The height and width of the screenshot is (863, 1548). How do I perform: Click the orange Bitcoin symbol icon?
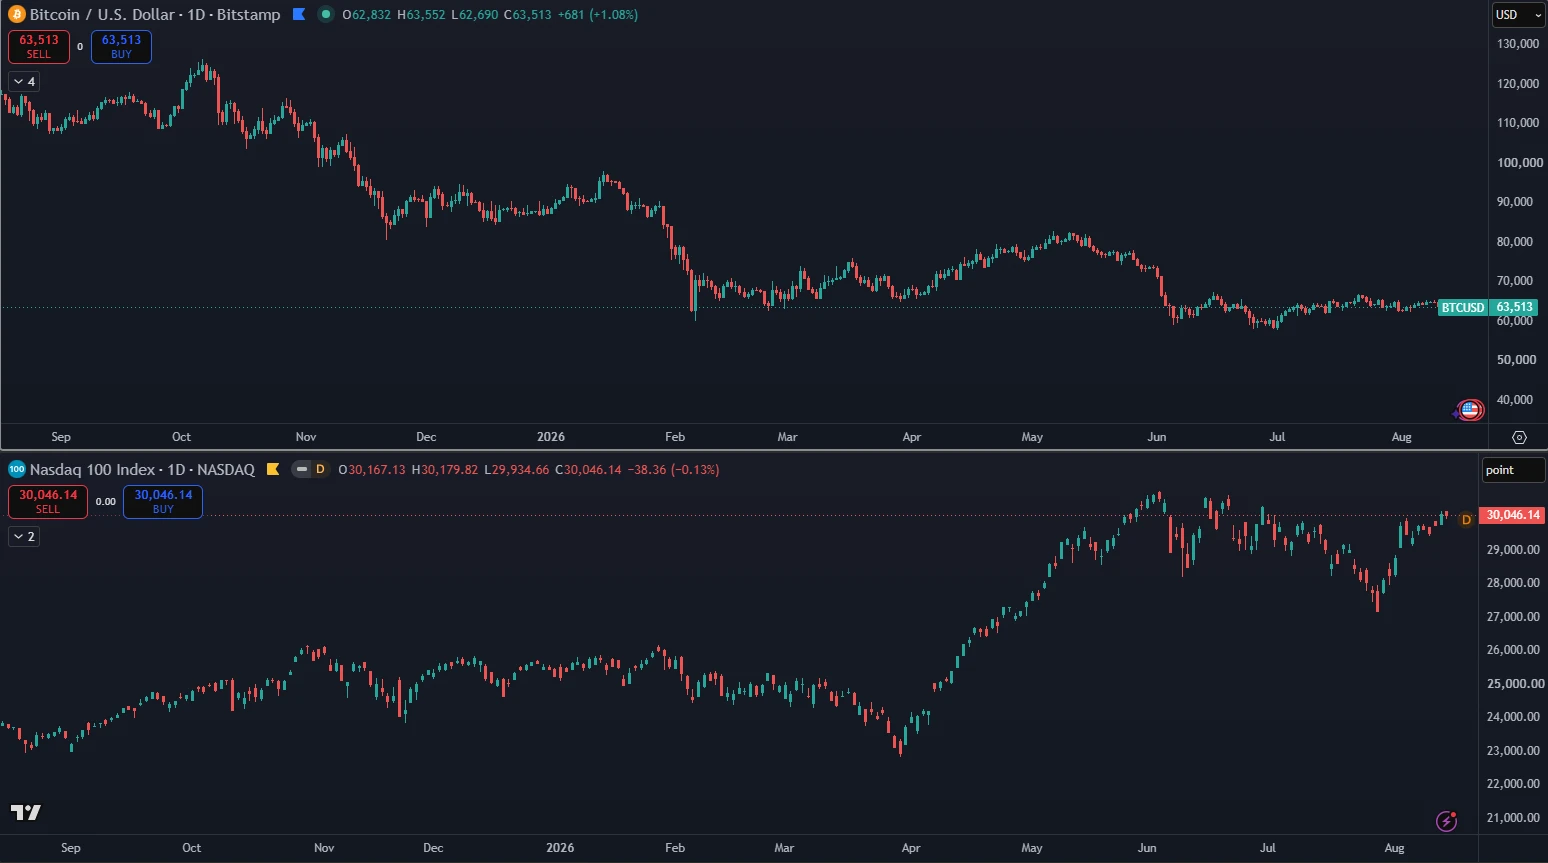[x=17, y=15]
